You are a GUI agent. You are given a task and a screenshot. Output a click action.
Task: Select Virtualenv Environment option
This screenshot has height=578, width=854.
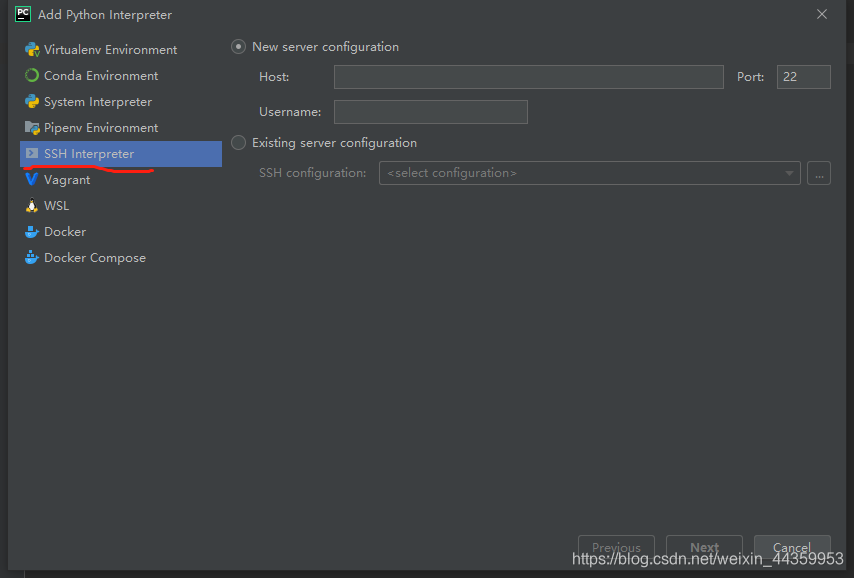pos(121,50)
